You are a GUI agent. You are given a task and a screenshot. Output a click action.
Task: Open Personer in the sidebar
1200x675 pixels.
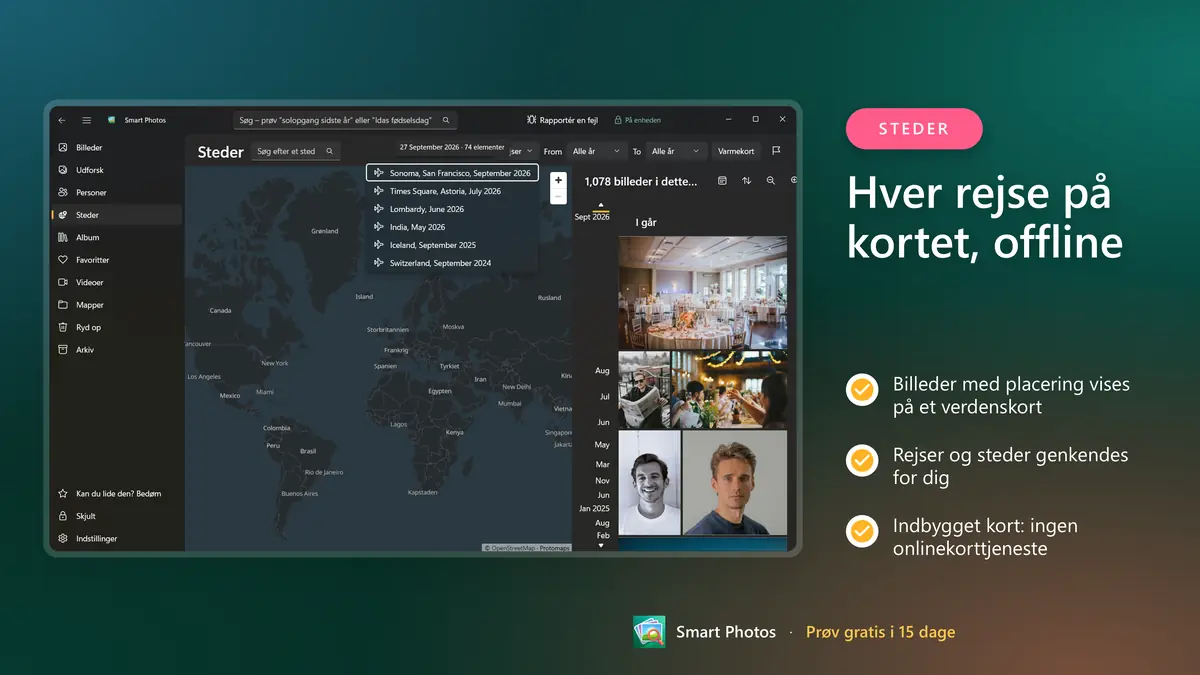click(117, 192)
